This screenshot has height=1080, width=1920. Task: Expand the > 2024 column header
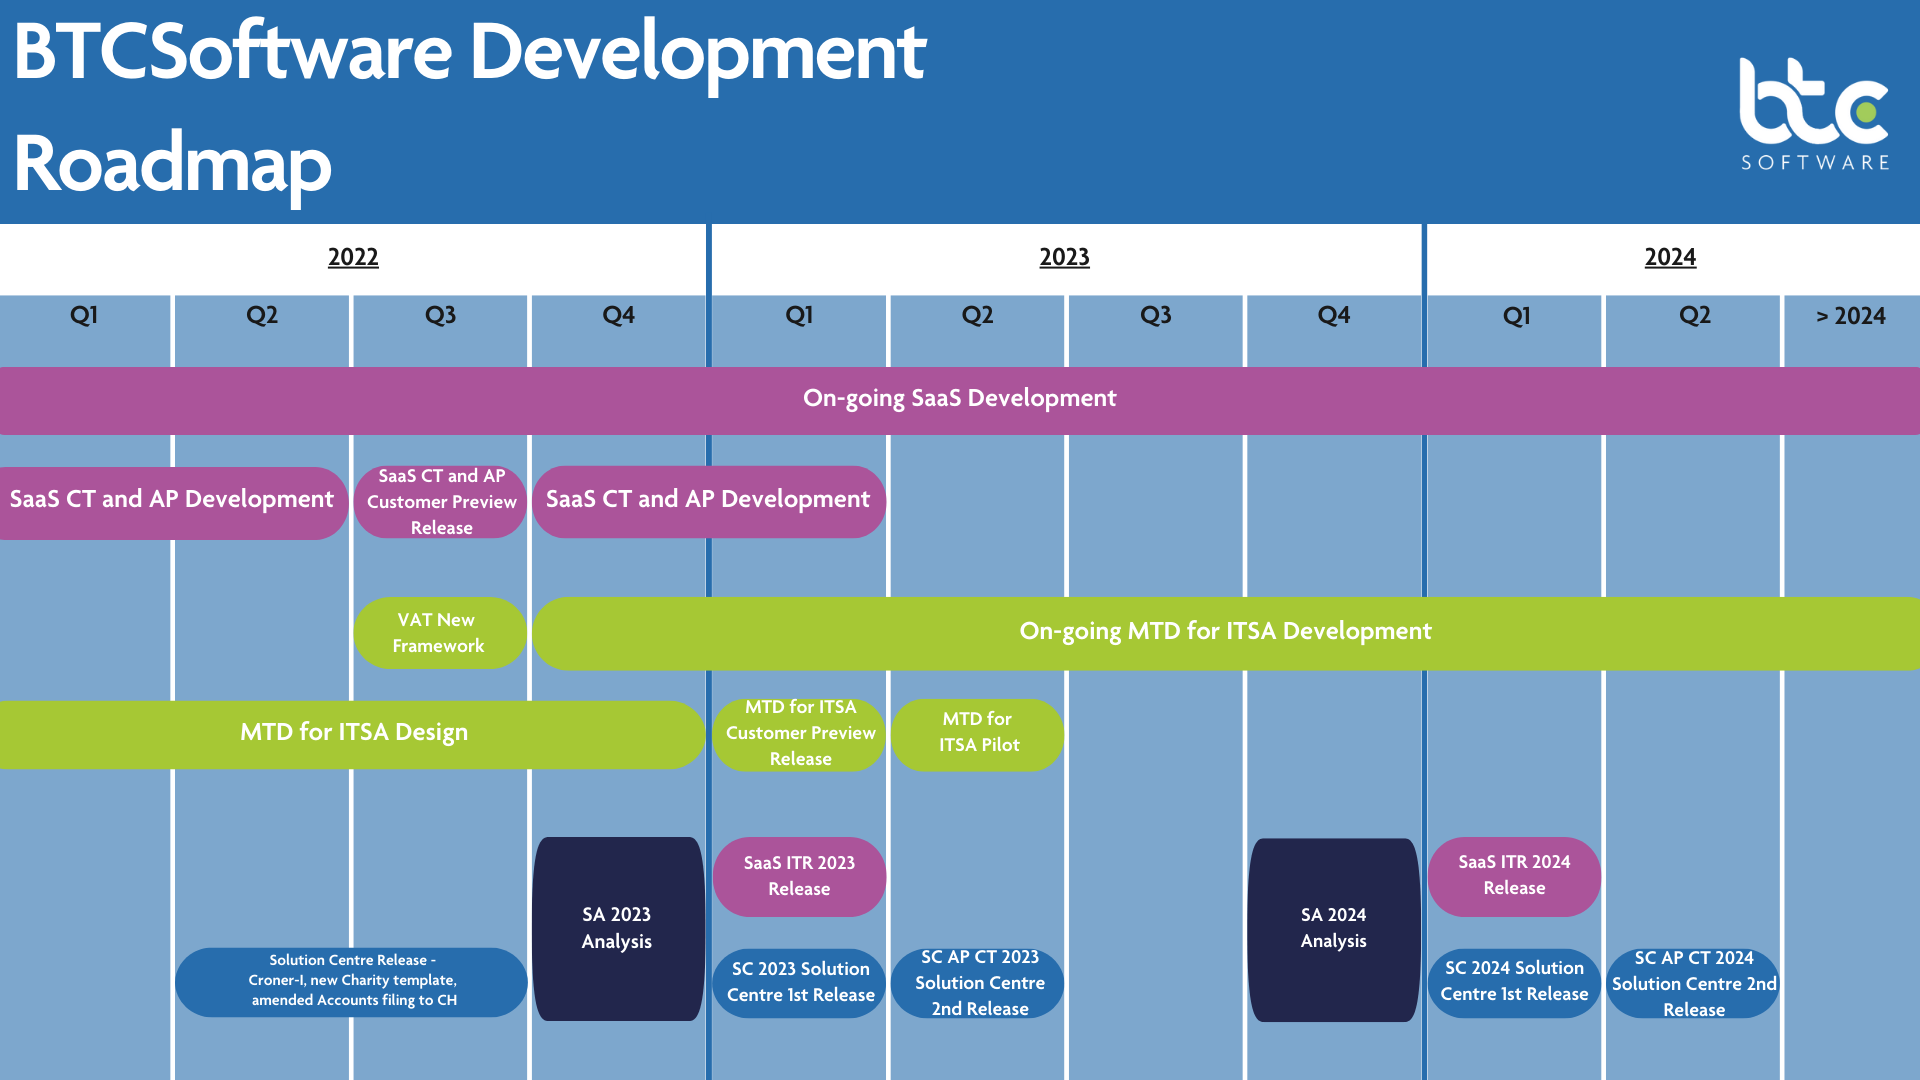click(x=1851, y=316)
